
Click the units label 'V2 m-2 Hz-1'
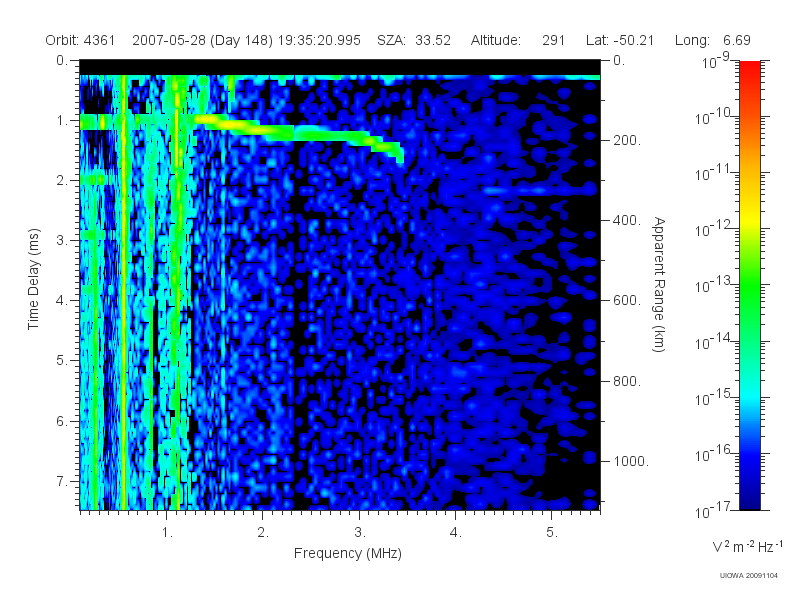(747, 546)
